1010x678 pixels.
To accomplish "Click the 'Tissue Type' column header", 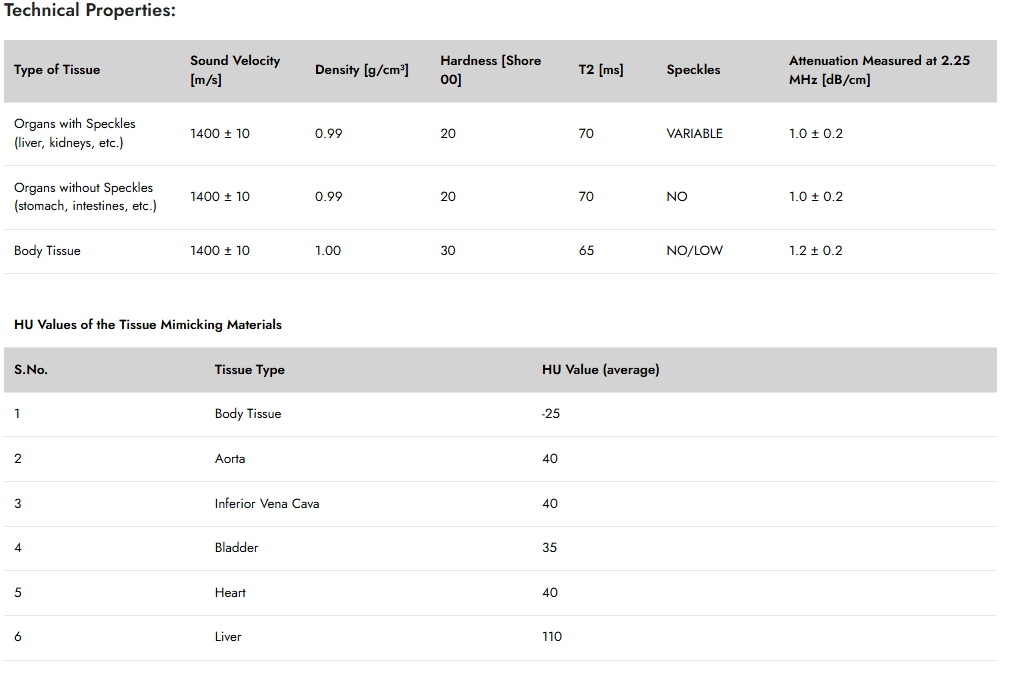I will (x=249, y=370).
